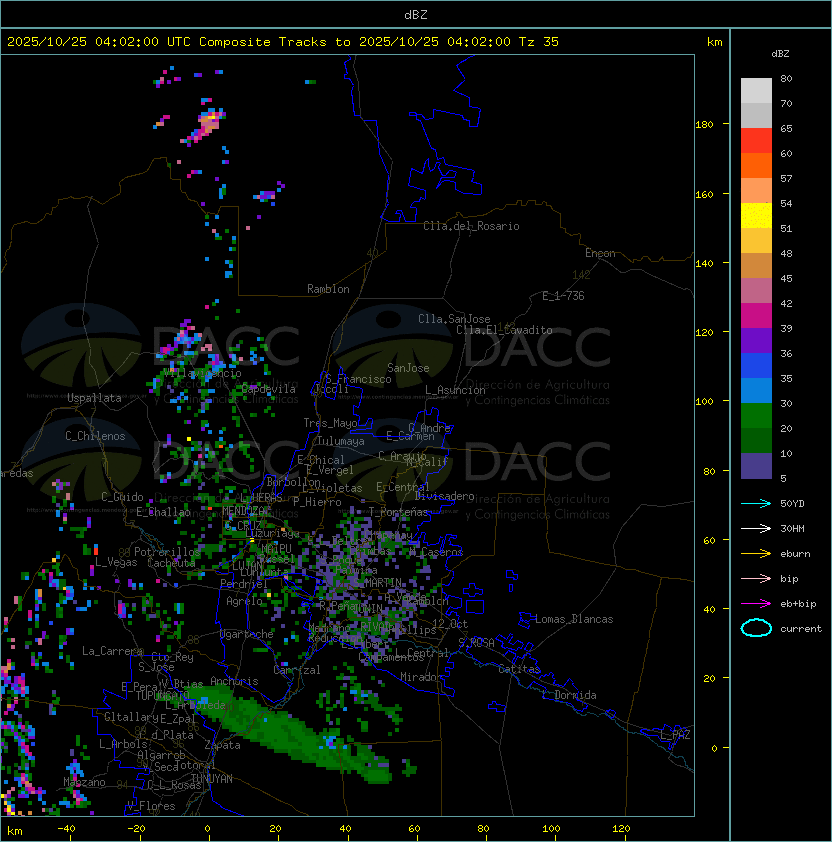Click the royal blue swatch in dBZ scale

coord(756,365)
